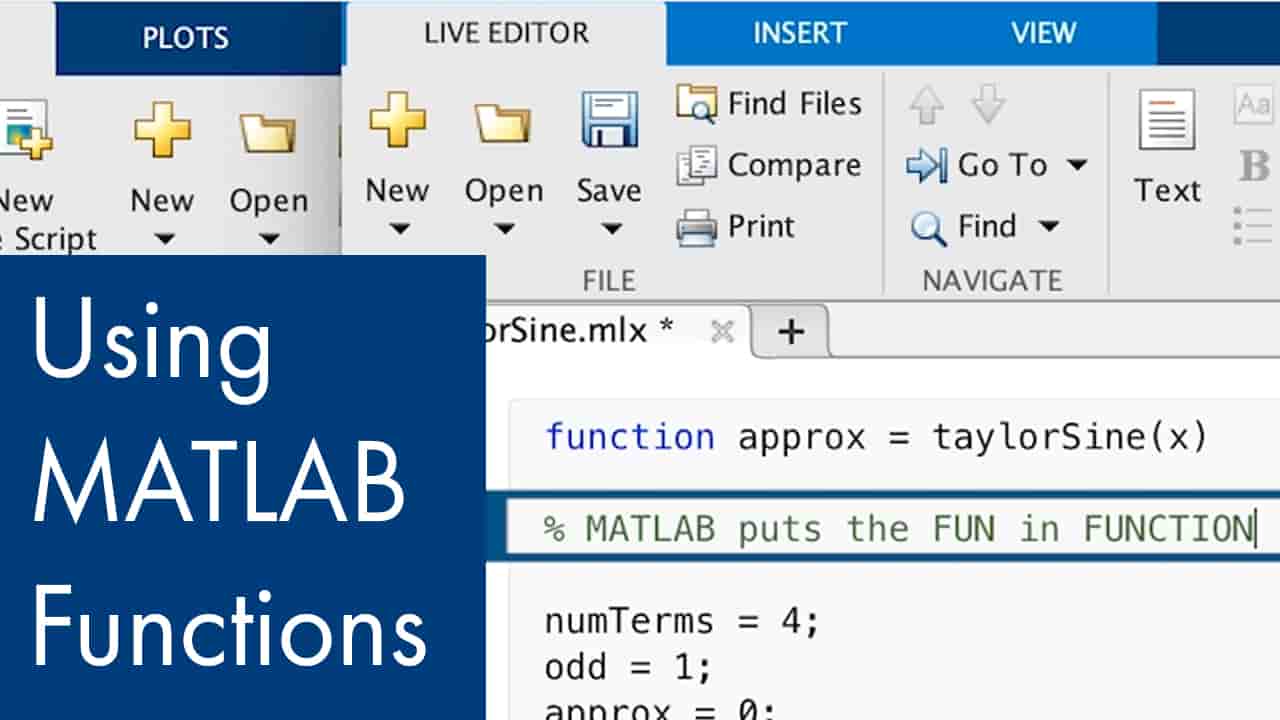Expand the Go To dropdown arrow

(x=1076, y=165)
